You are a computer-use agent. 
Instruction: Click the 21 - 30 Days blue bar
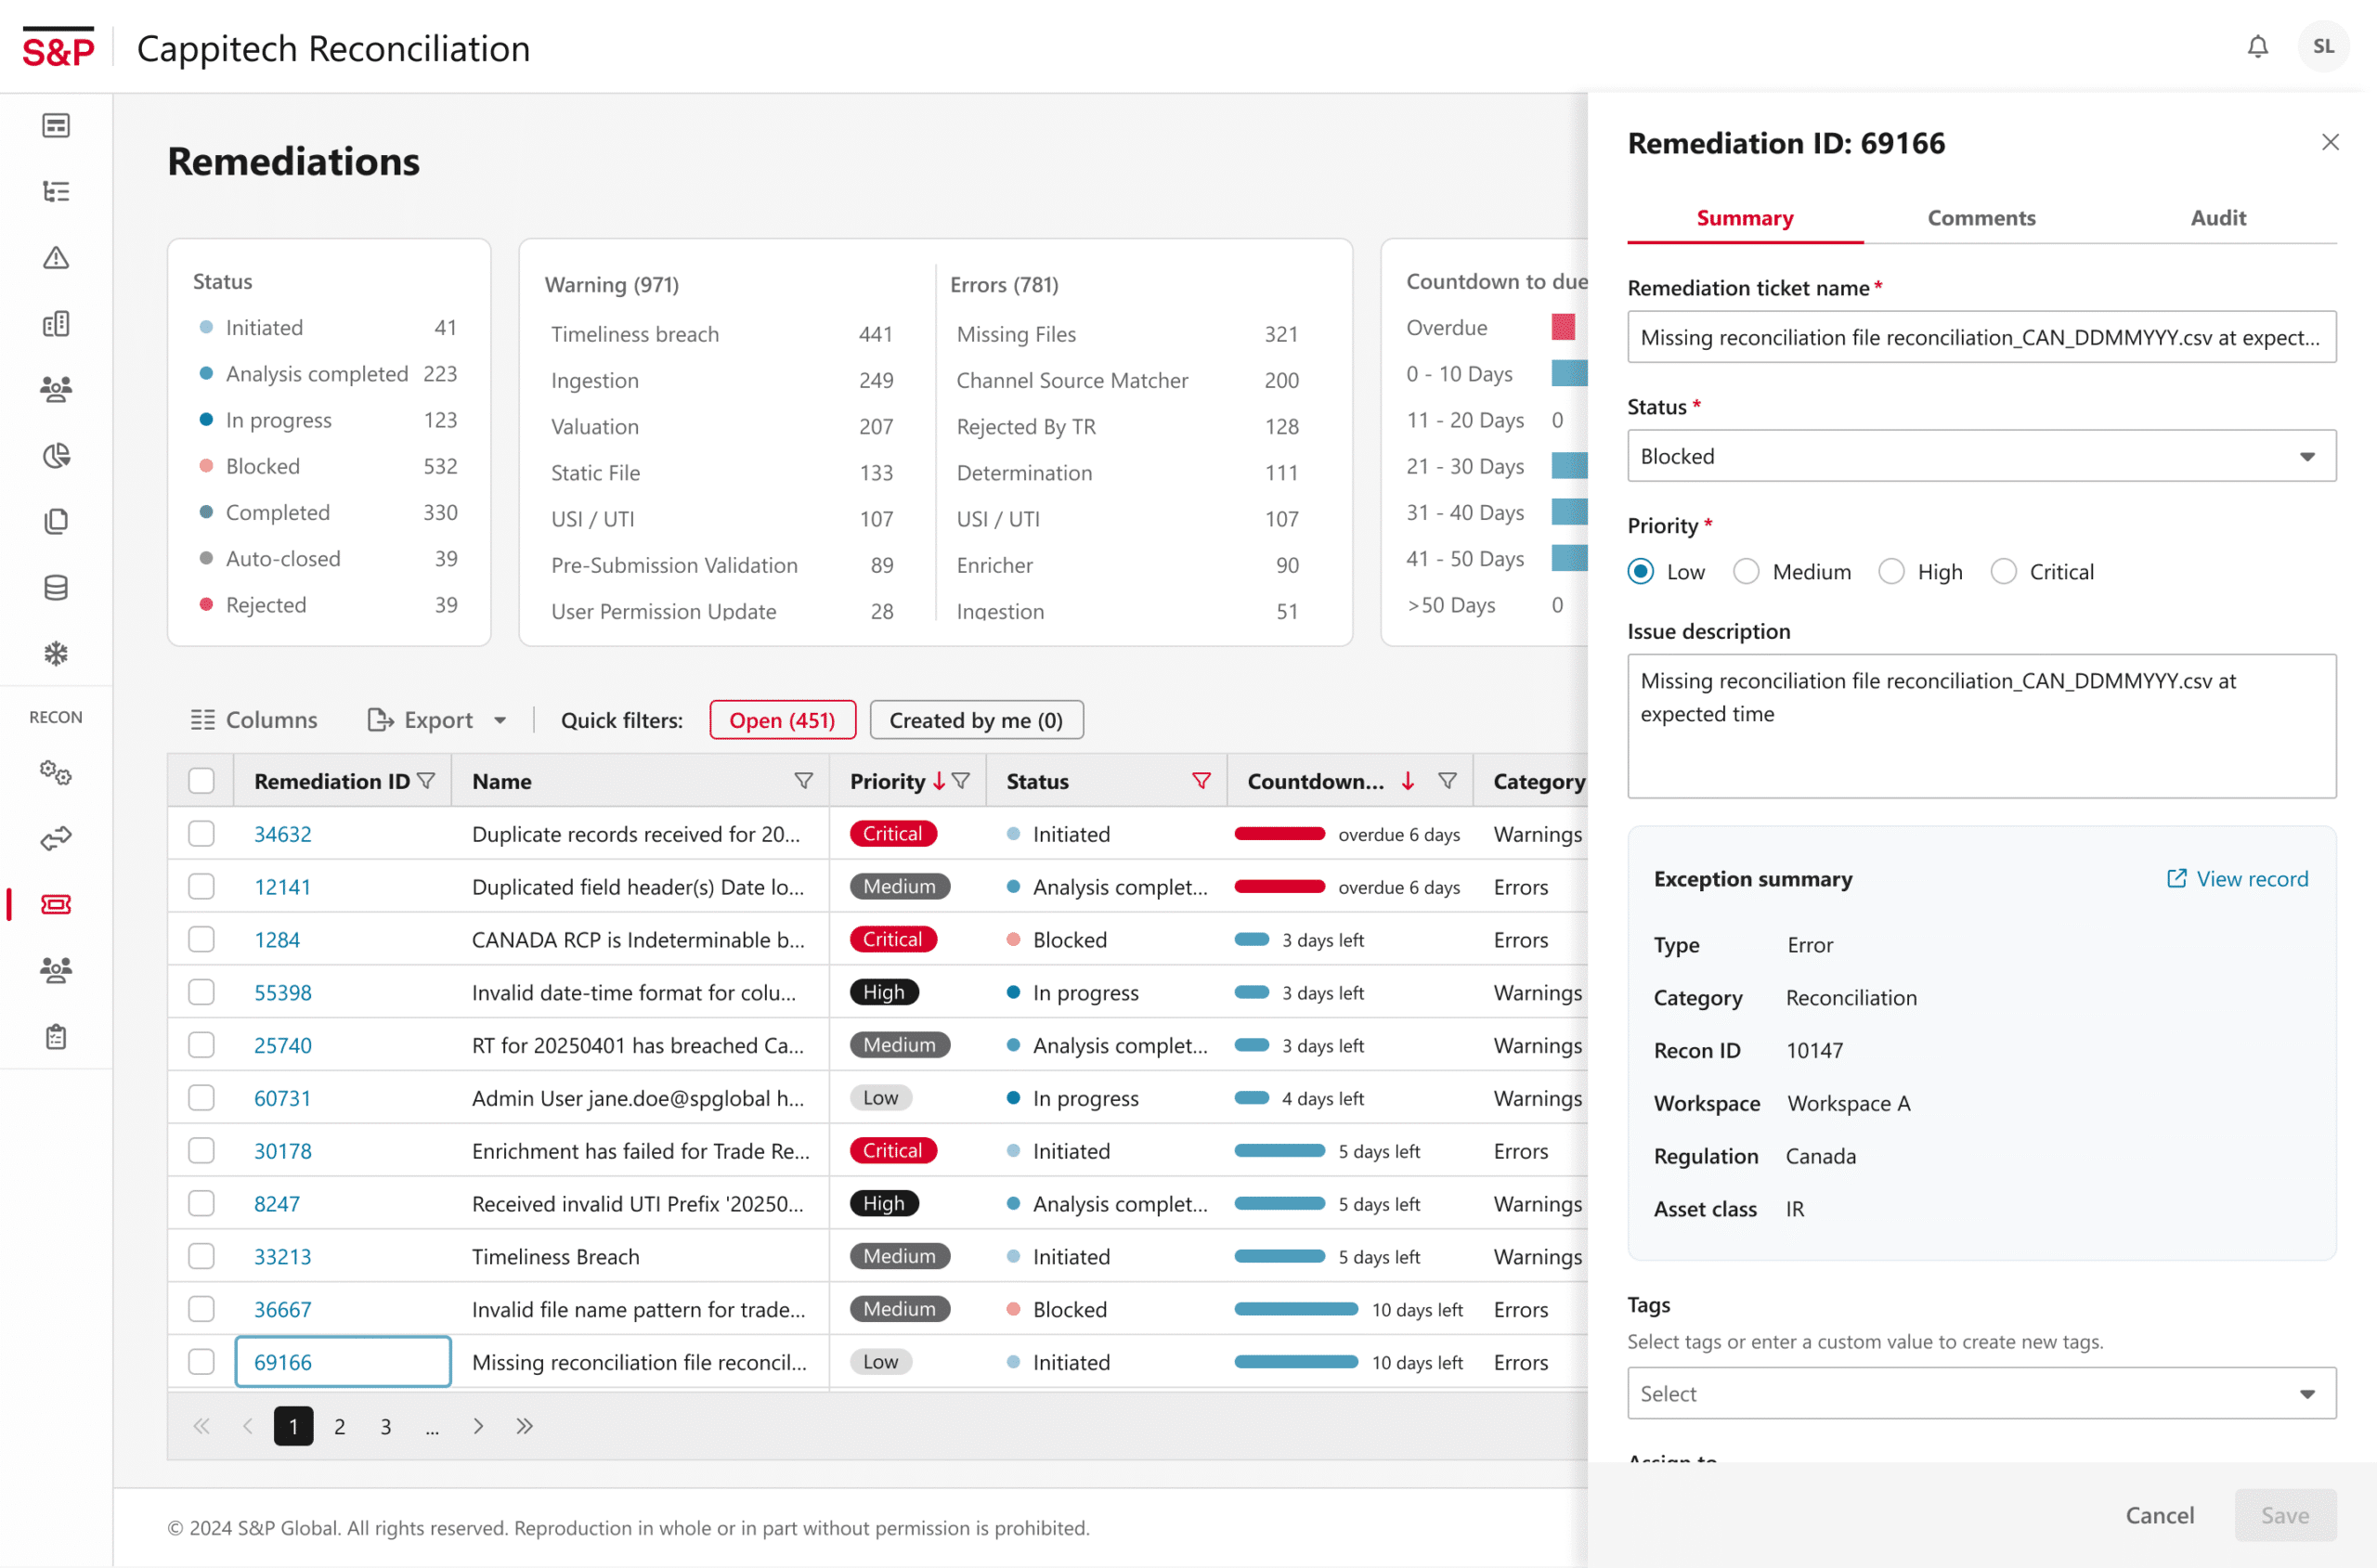pos(1569,466)
